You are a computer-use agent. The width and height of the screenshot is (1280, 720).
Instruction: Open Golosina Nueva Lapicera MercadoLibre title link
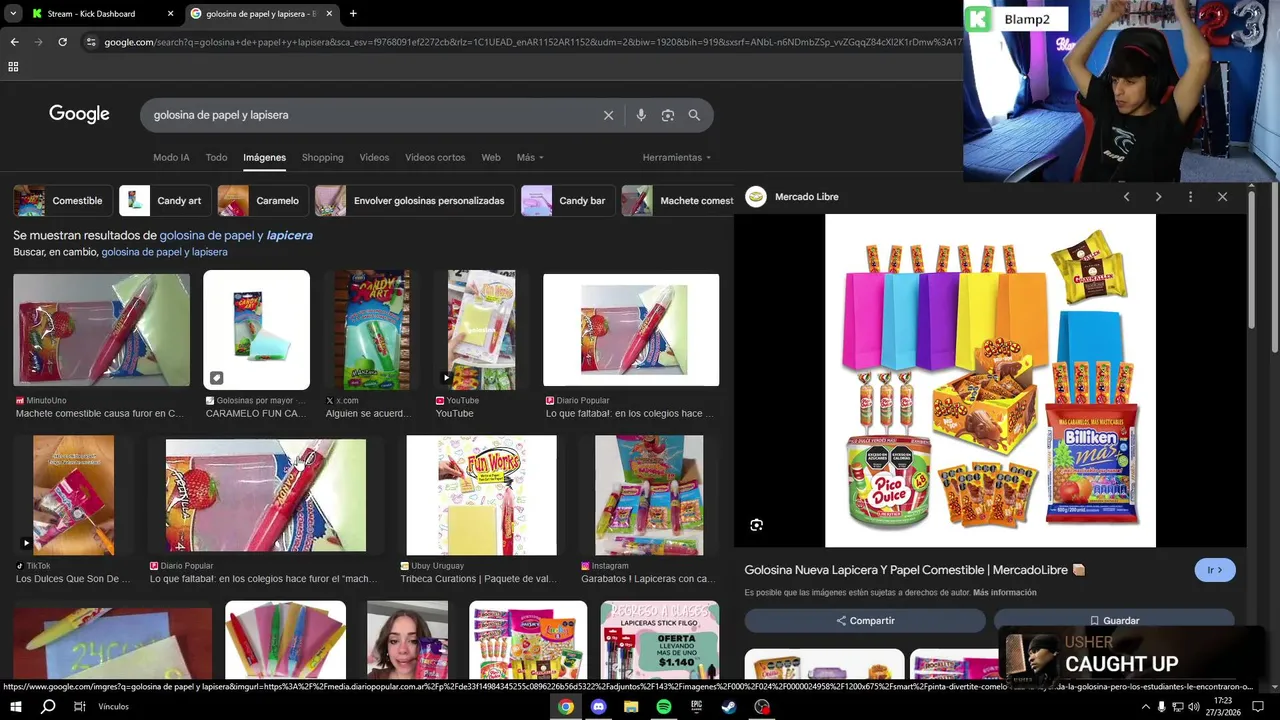[x=906, y=570]
